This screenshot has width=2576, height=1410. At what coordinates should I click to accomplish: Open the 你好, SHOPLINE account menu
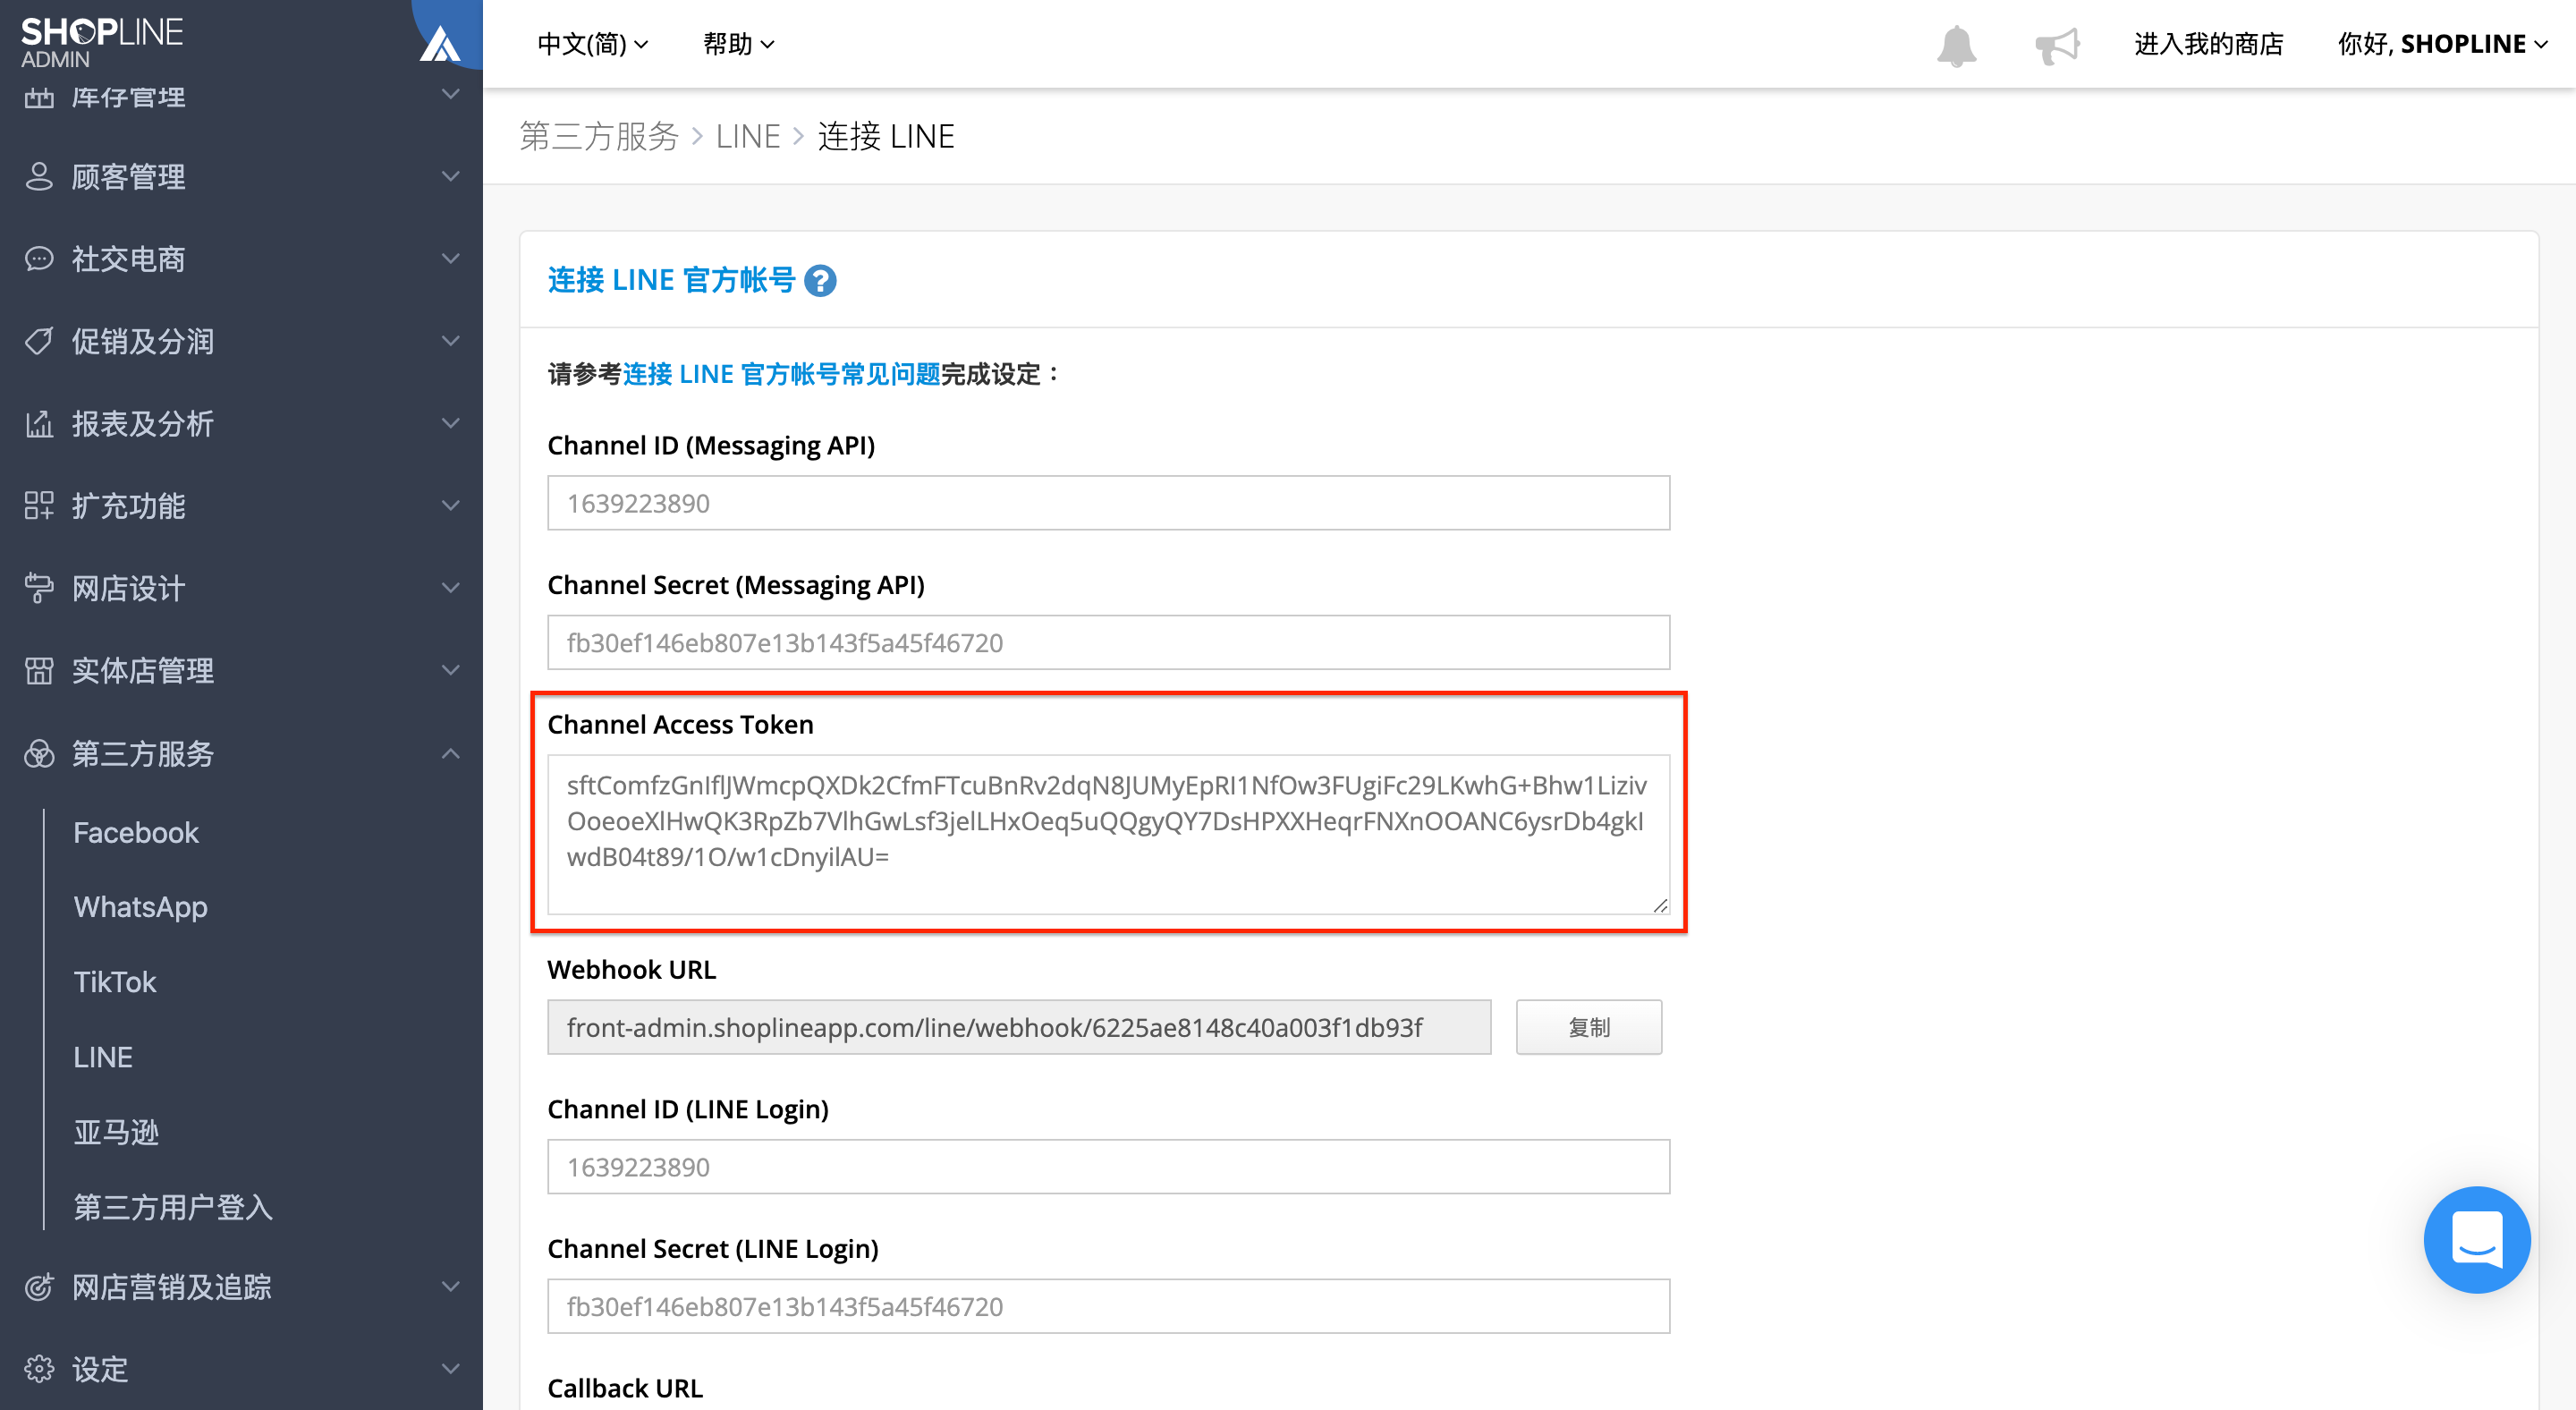tap(2442, 44)
